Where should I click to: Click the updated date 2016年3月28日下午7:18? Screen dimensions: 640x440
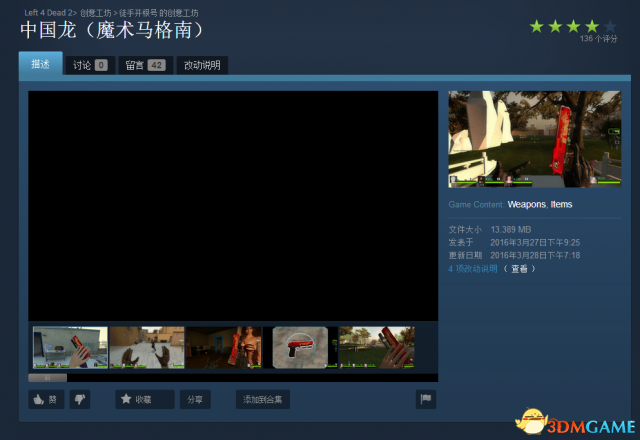[535, 256]
